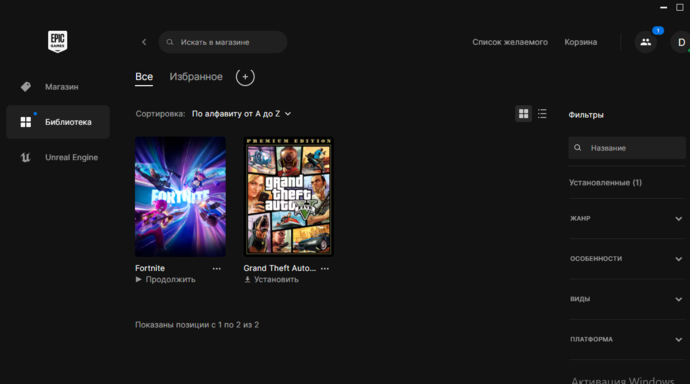
Task: Open the Библиотека section
Action: (58, 122)
